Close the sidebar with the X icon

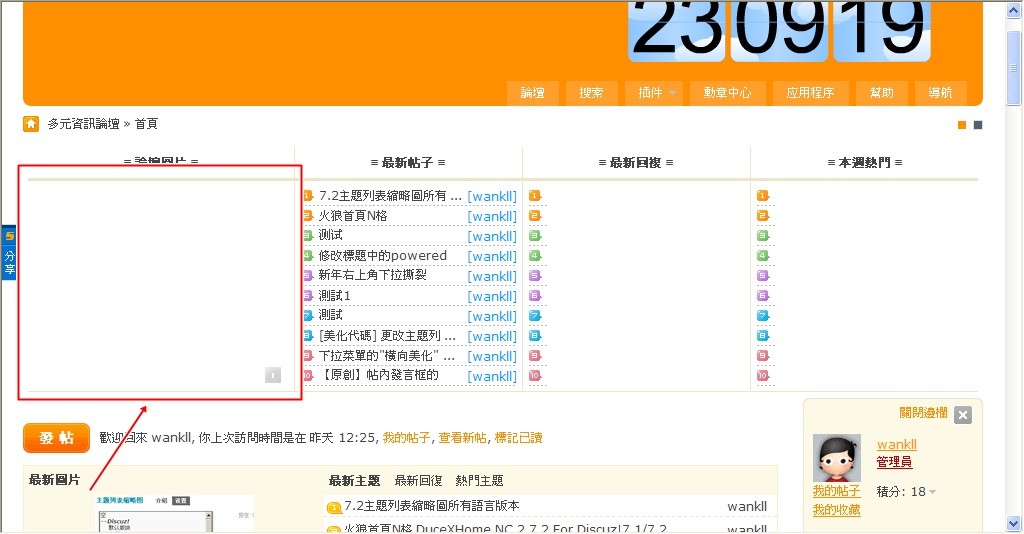pos(962,415)
